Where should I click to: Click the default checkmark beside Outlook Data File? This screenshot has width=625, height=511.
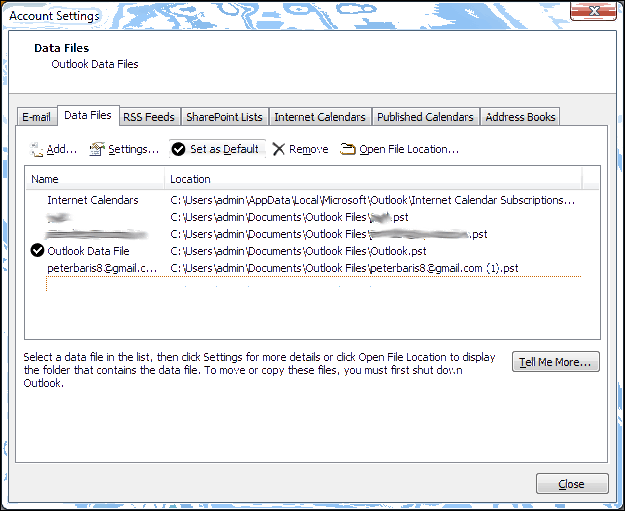tap(37, 251)
